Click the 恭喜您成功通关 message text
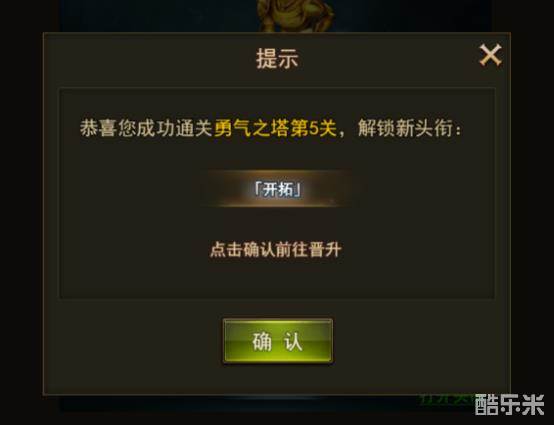 point(146,128)
